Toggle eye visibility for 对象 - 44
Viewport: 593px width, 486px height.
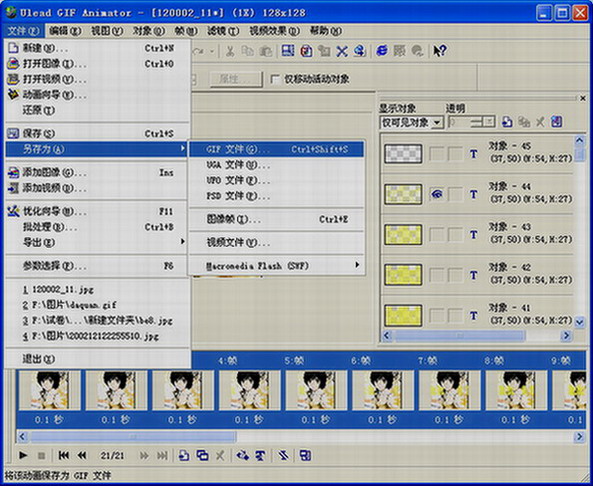click(x=437, y=194)
